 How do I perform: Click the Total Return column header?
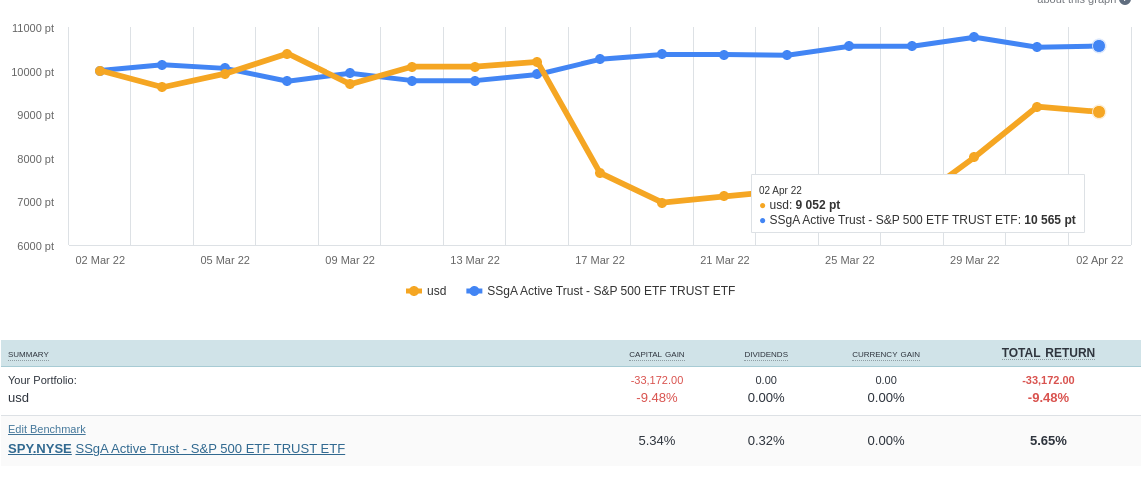(1048, 353)
